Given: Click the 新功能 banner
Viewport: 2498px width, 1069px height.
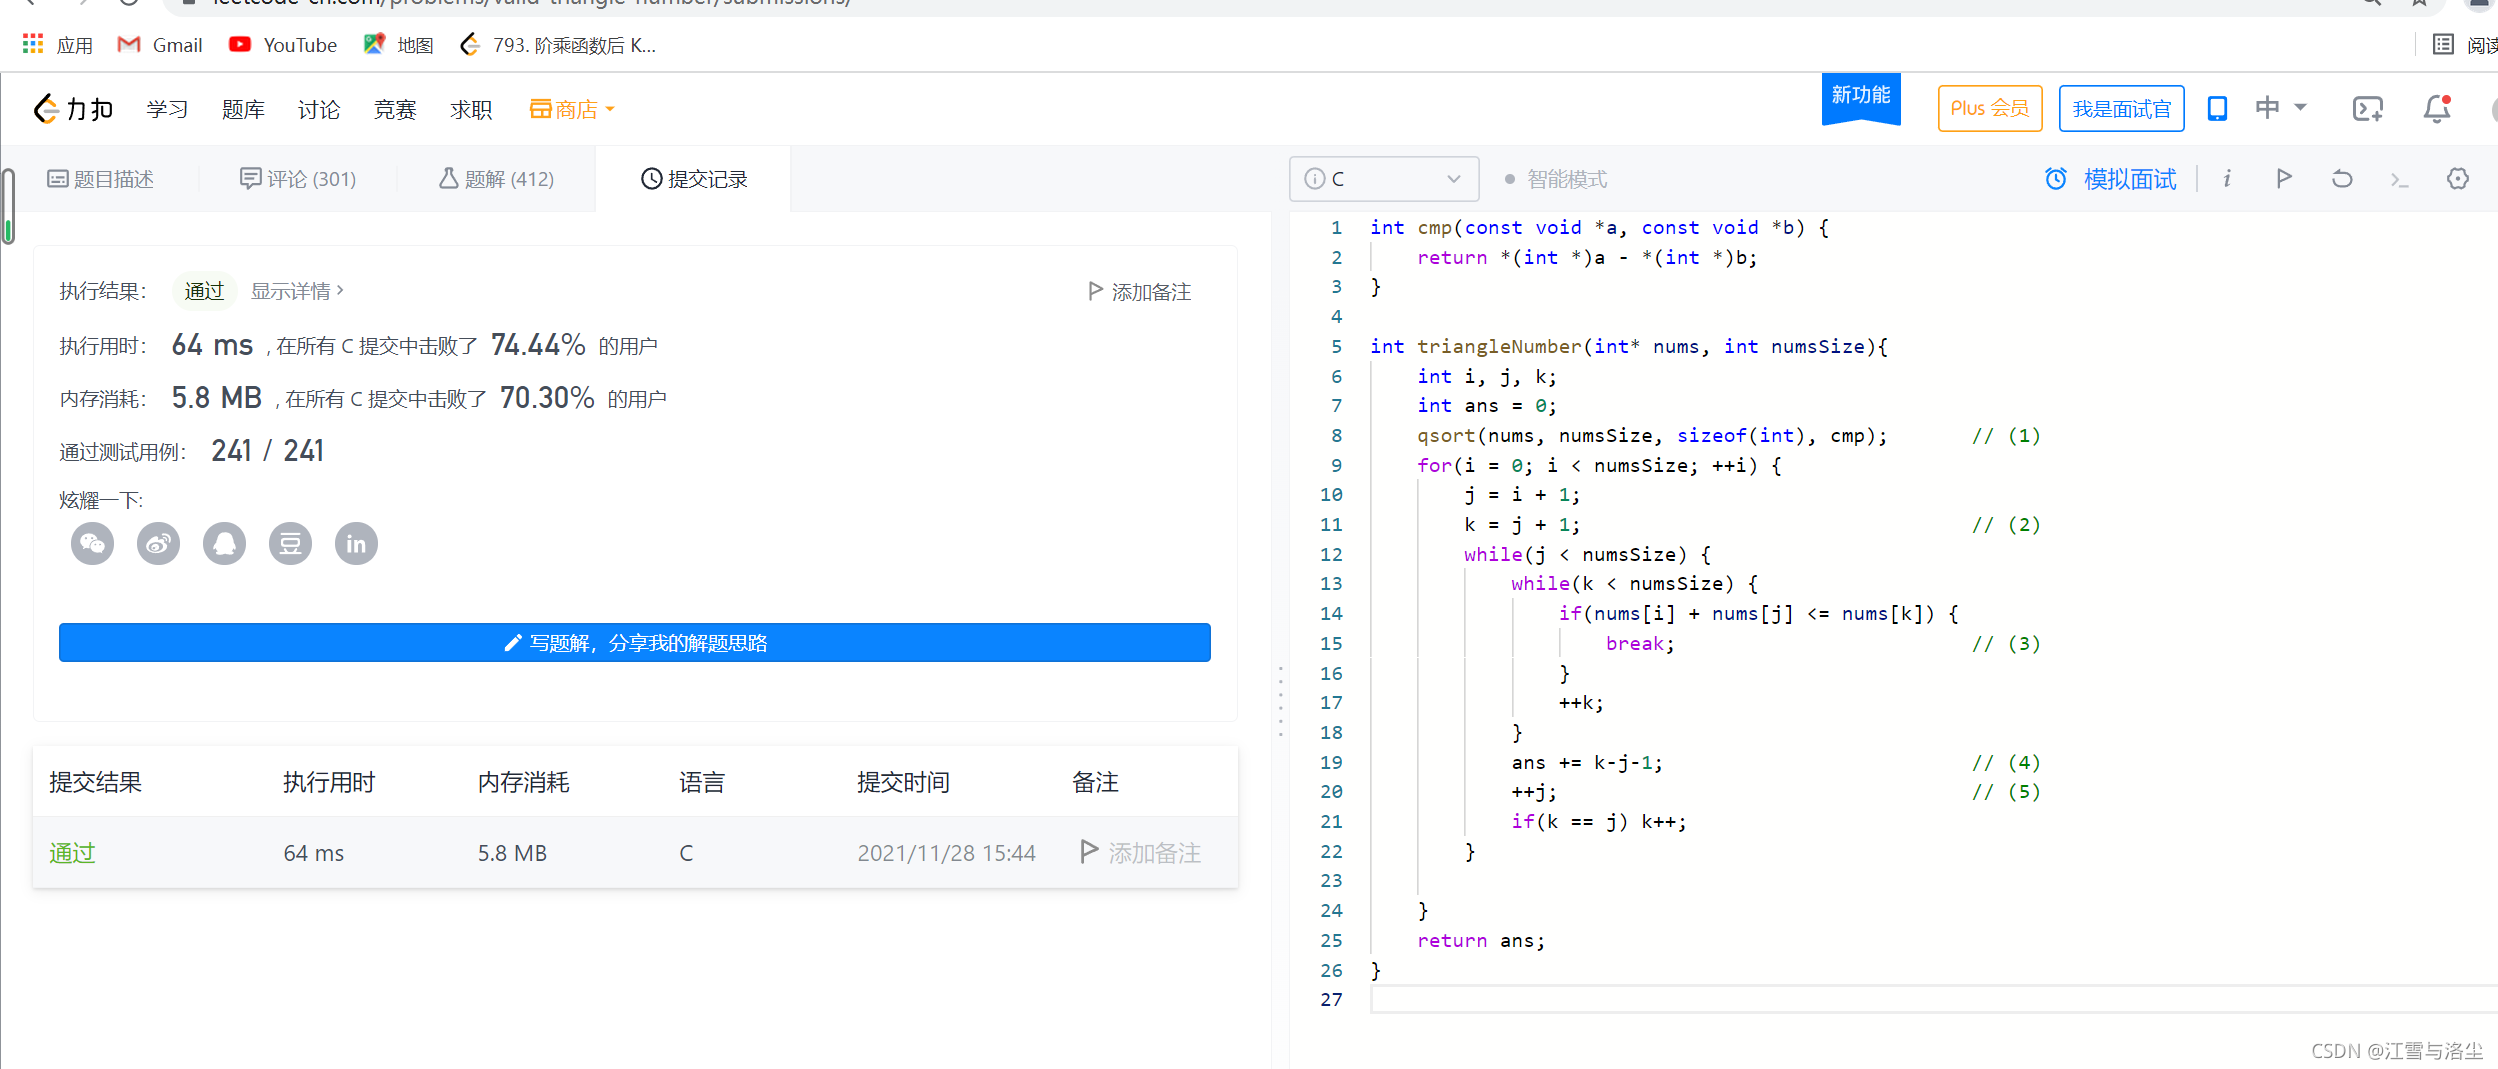Looking at the screenshot, I should coord(1861,97).
